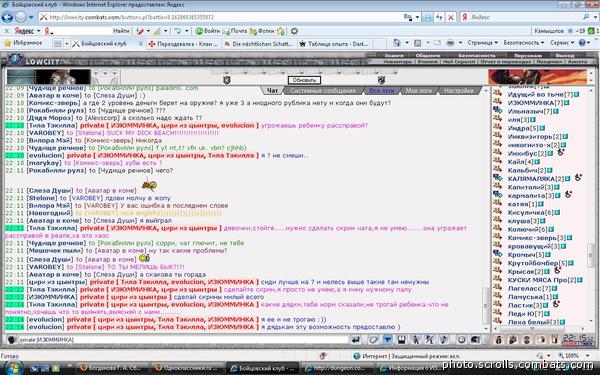Open the Все логи tab

point(381,91)
